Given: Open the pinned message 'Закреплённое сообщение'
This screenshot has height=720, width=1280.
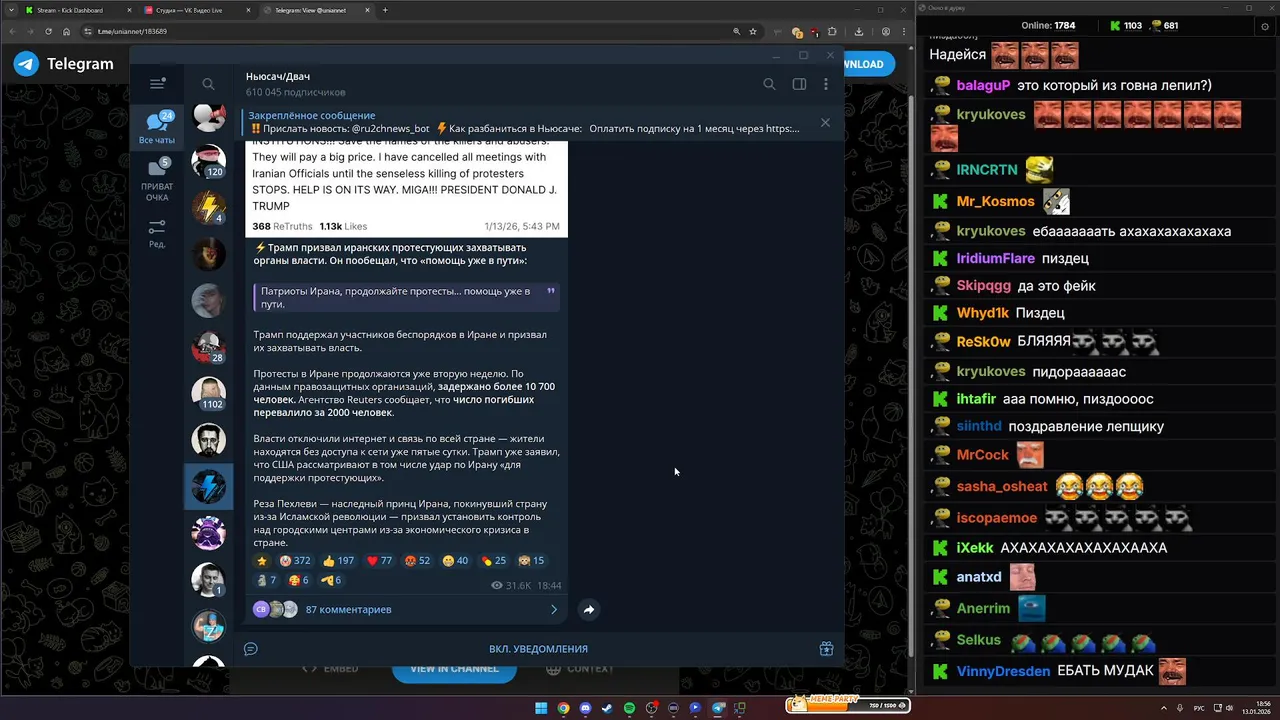Looking at the screenshot, I should (523, 122).
